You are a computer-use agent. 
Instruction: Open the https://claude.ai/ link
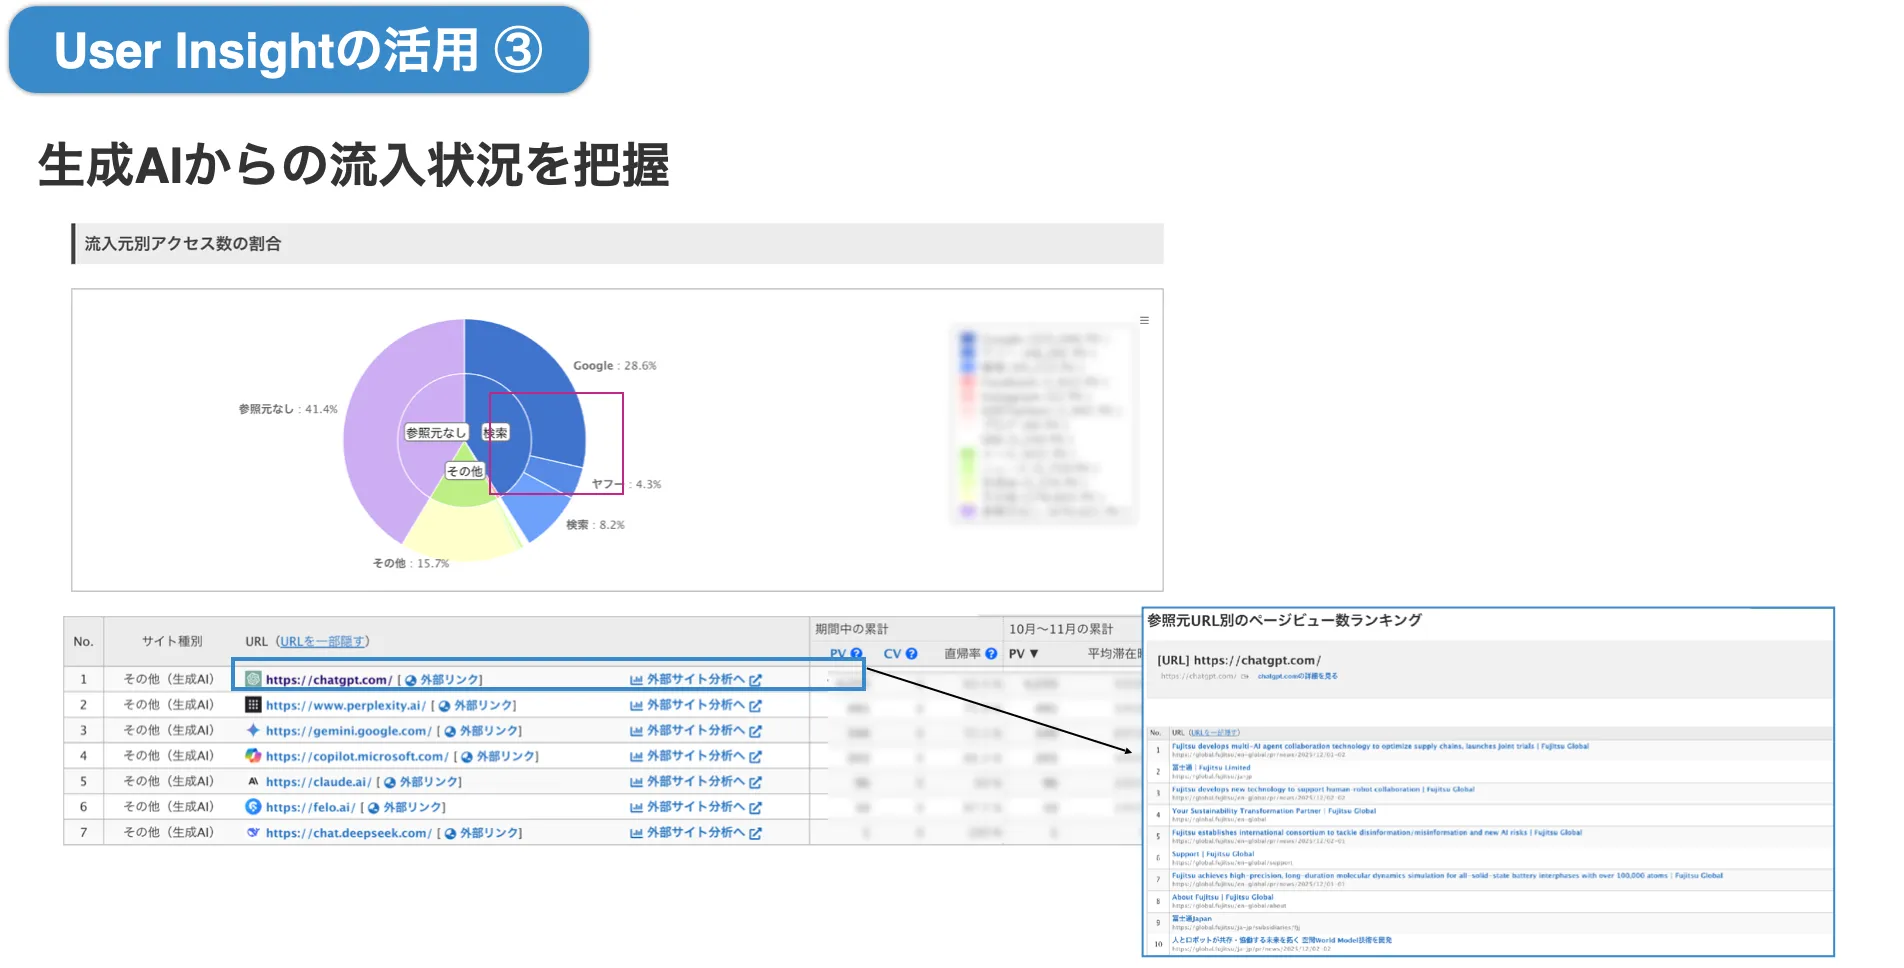pyautogui.click(x=318, y=782)
